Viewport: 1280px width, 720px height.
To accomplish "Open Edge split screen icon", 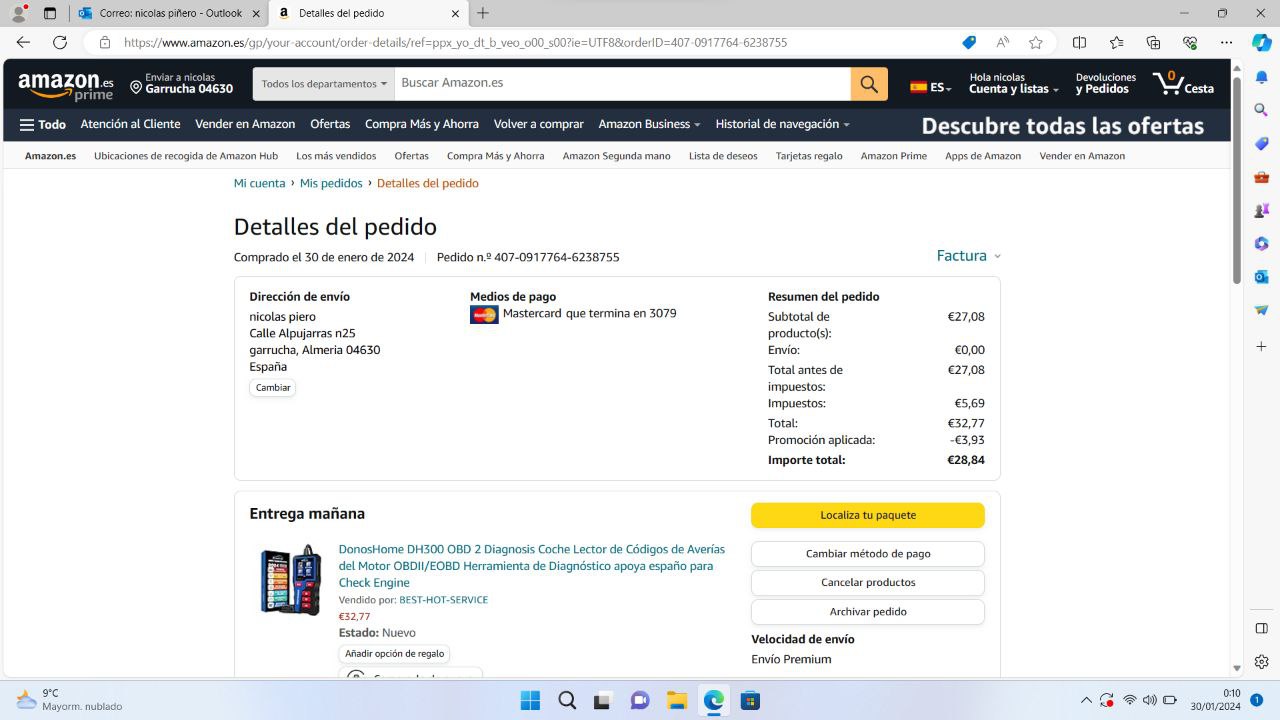I will click(x=1079, y=42).
